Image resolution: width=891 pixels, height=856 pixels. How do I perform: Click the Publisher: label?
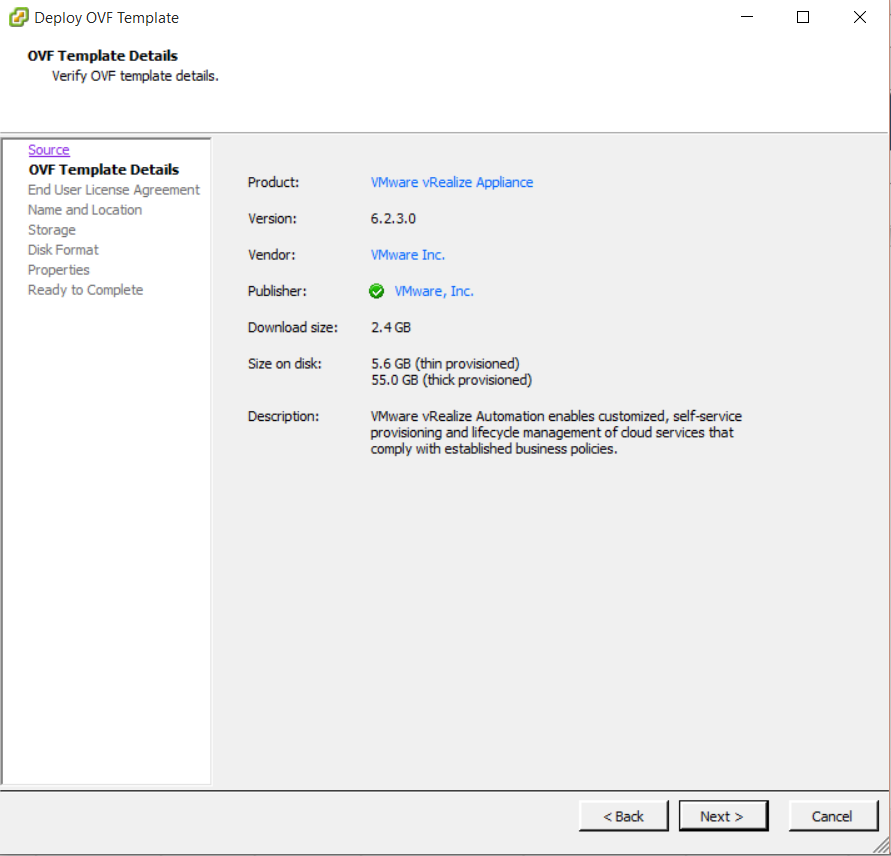tap(277, 291)
